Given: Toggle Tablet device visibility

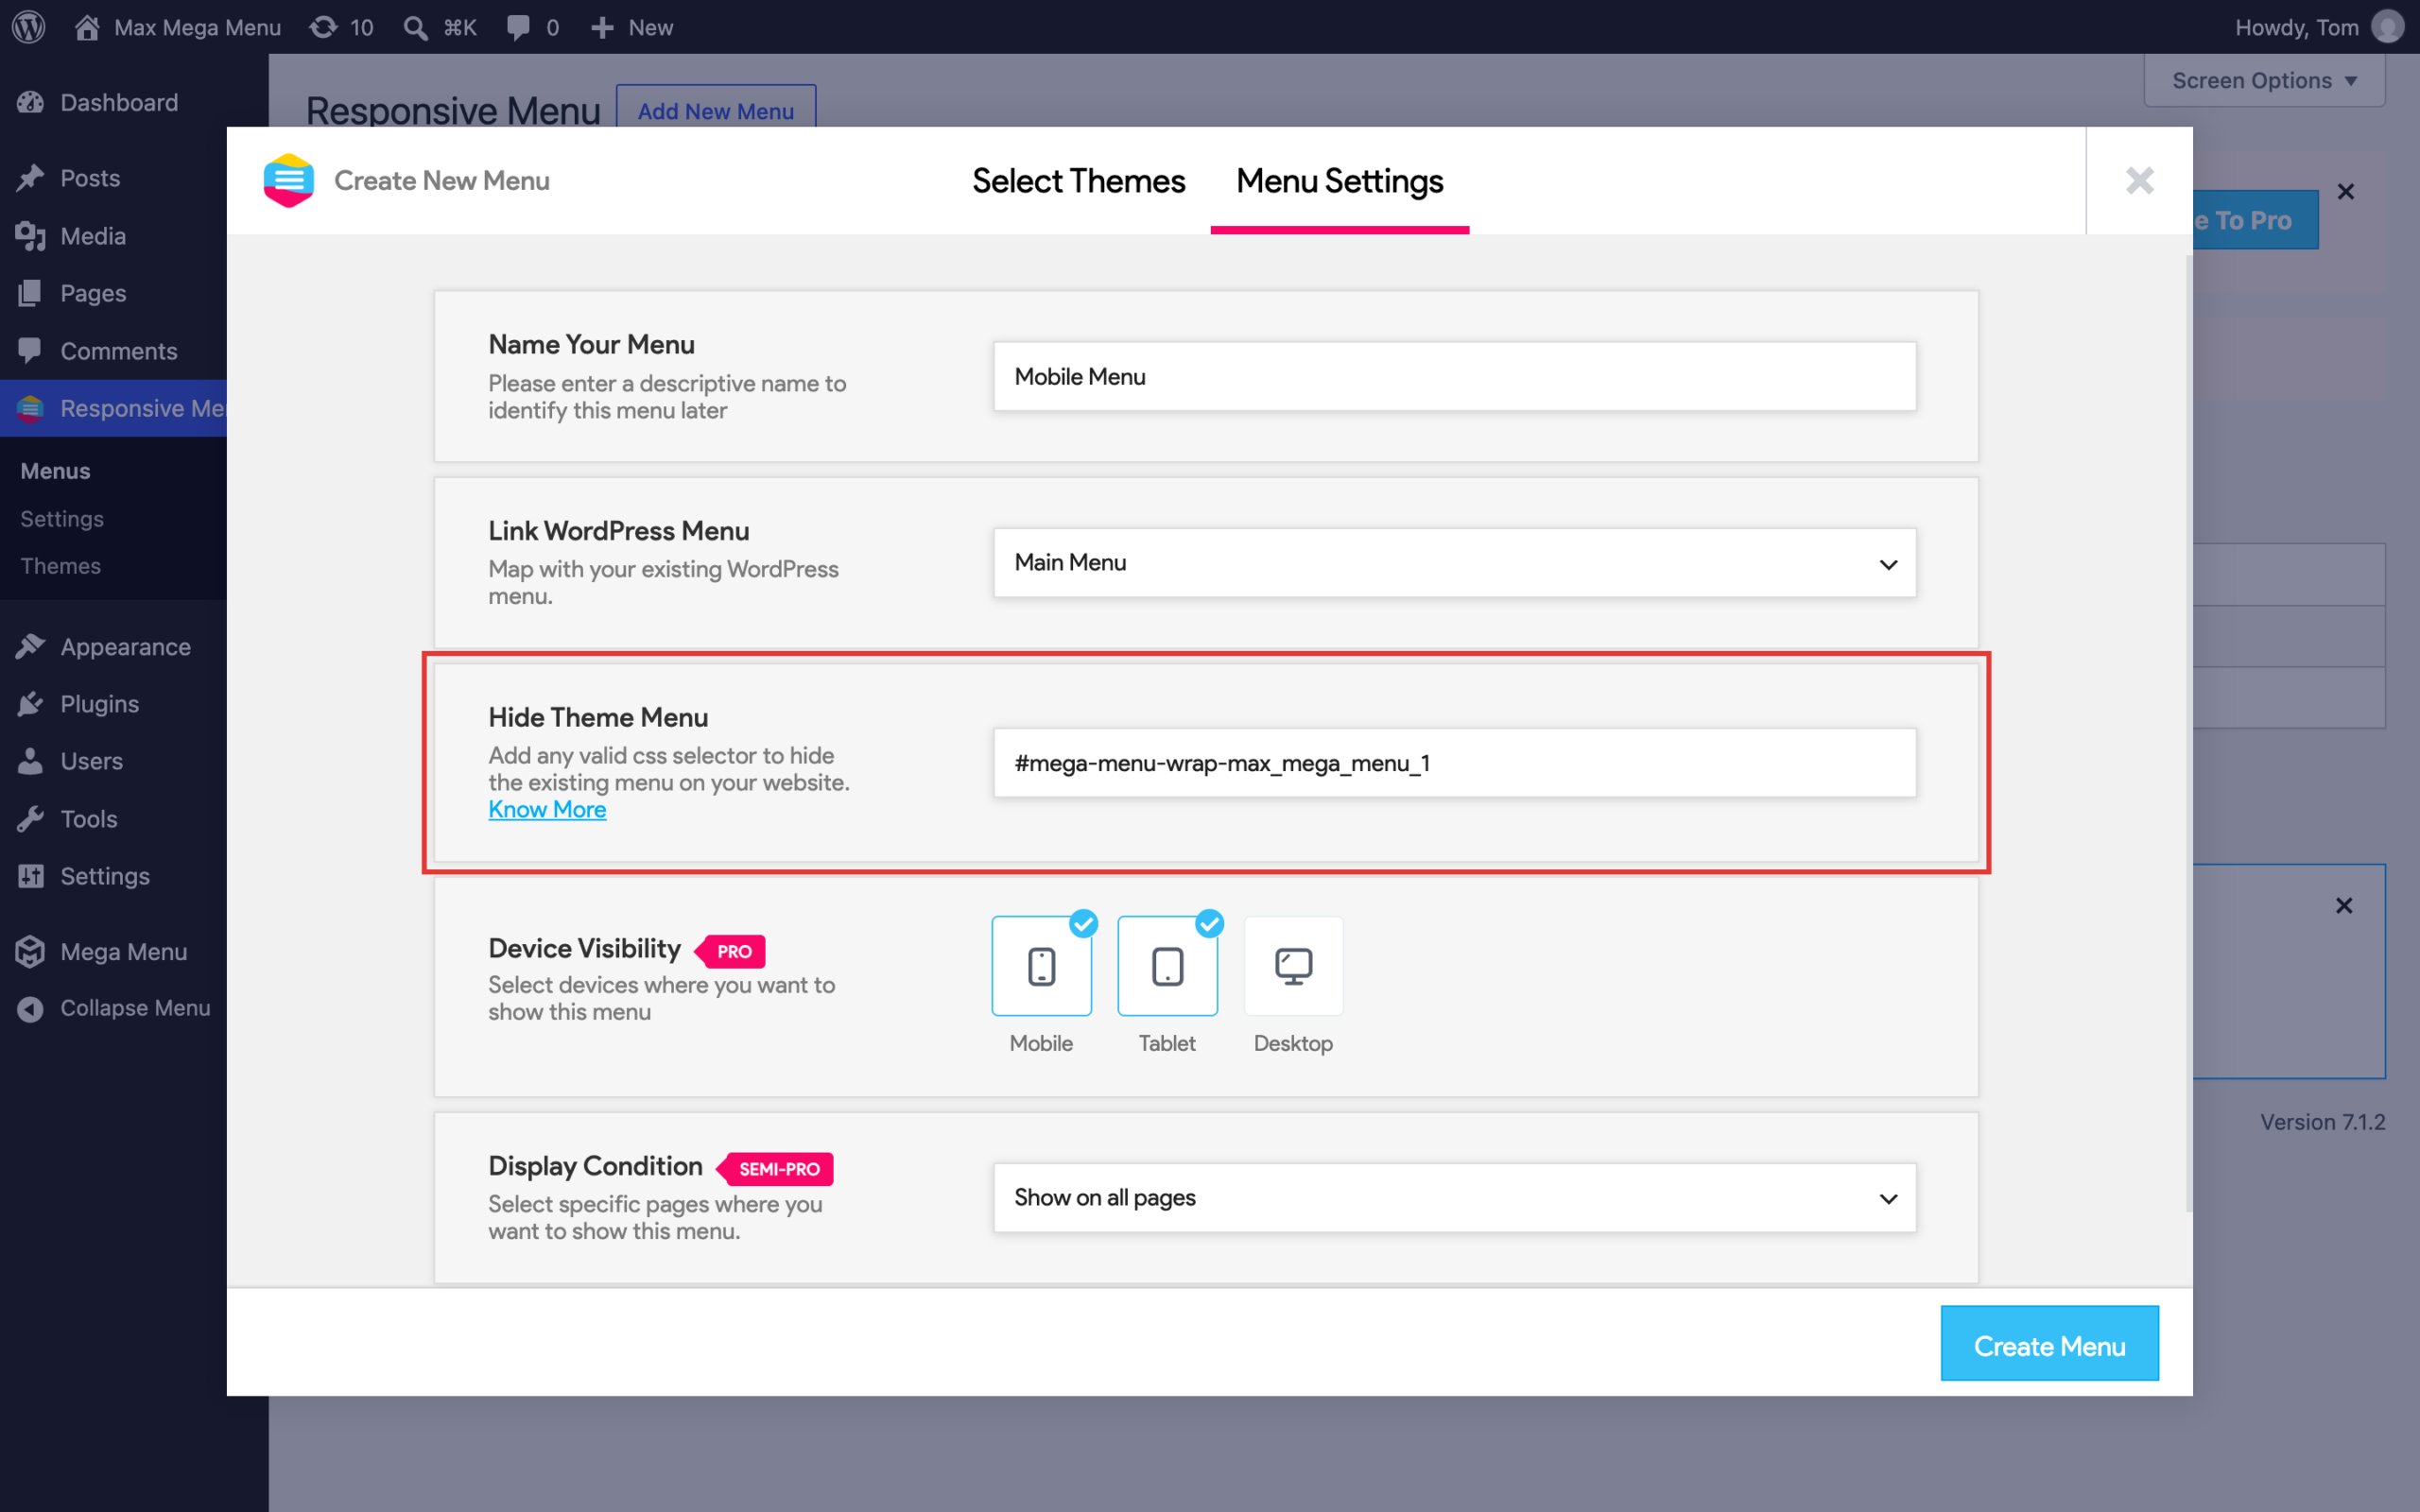Looking at the screenshot, I should pos(1167,966).
